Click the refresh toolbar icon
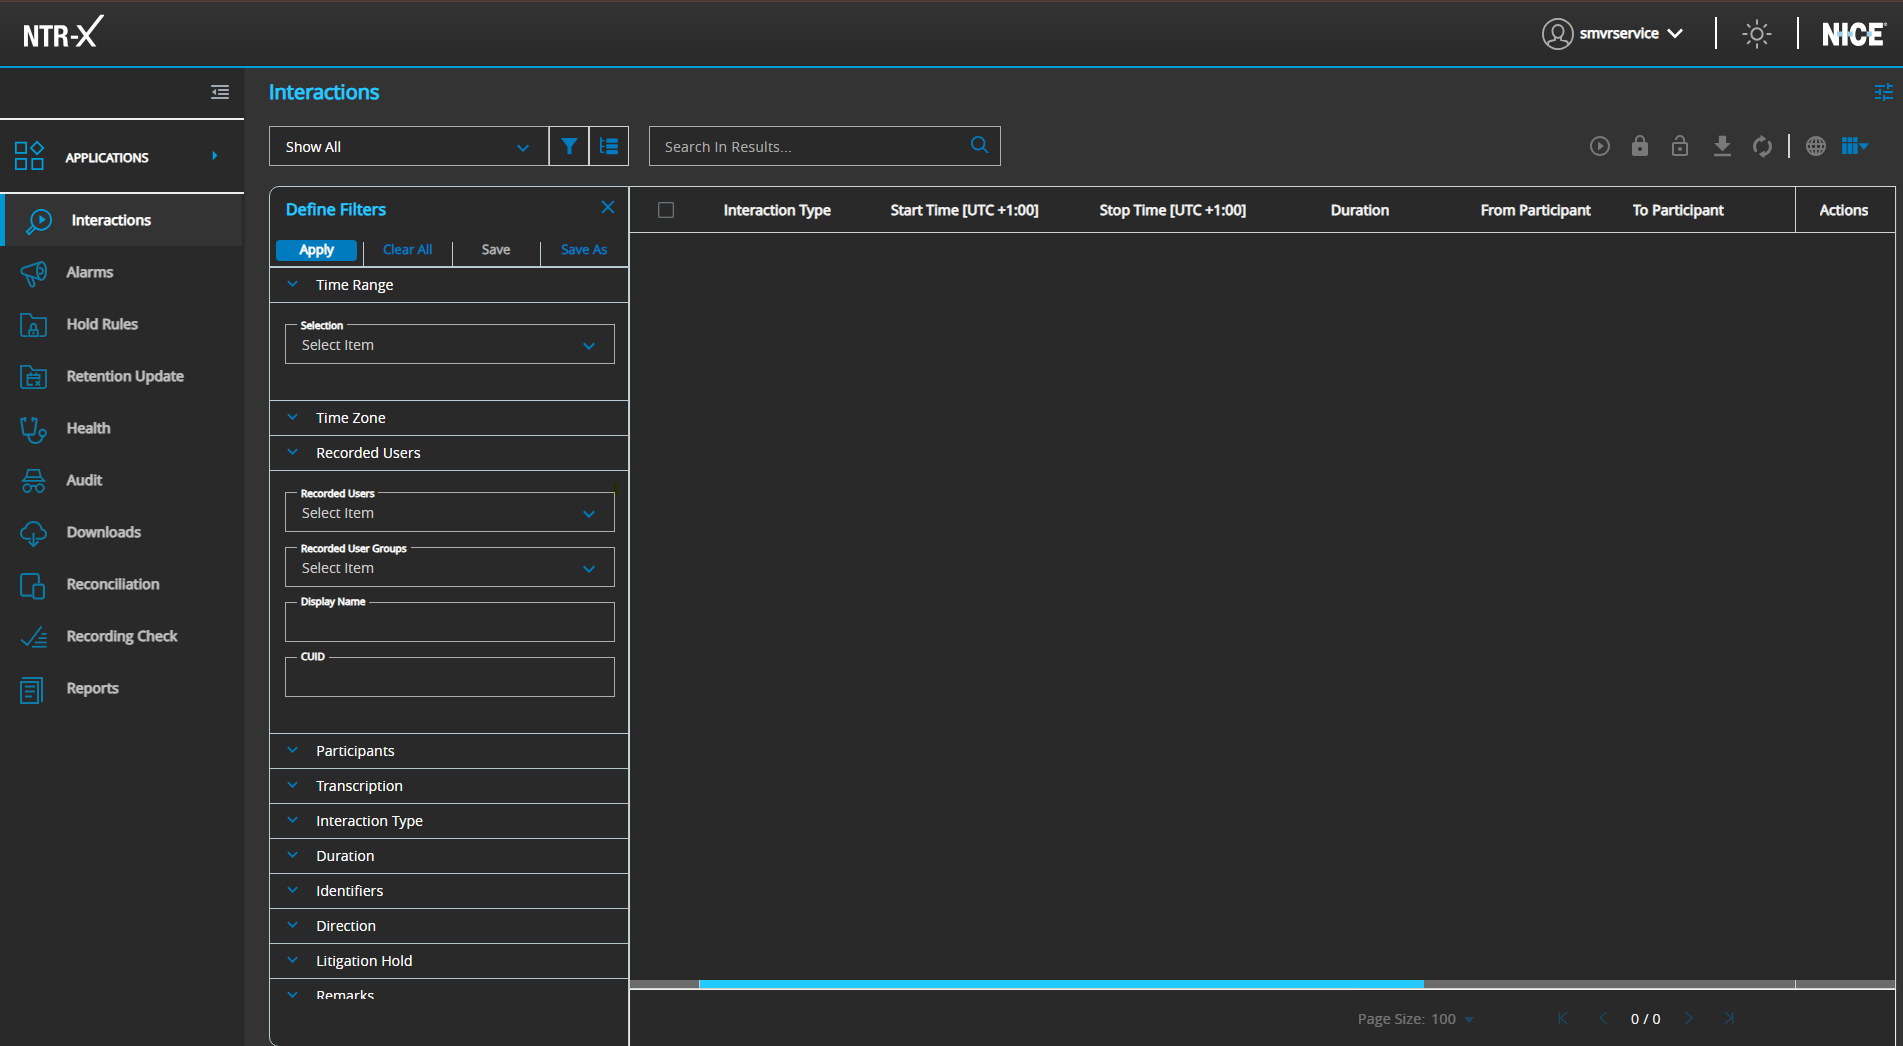Screen dimensions: 1903x1046 click(1762, 146)
